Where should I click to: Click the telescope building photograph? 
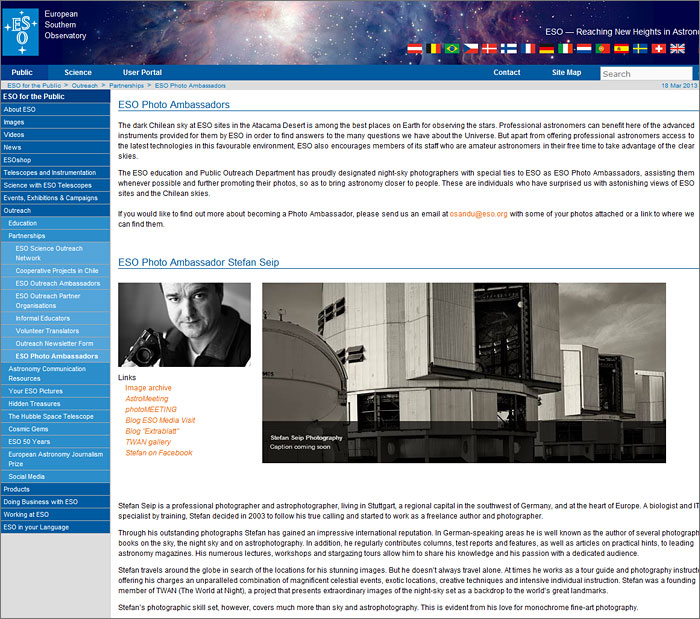pyautogui.click(x=464, y=373)
